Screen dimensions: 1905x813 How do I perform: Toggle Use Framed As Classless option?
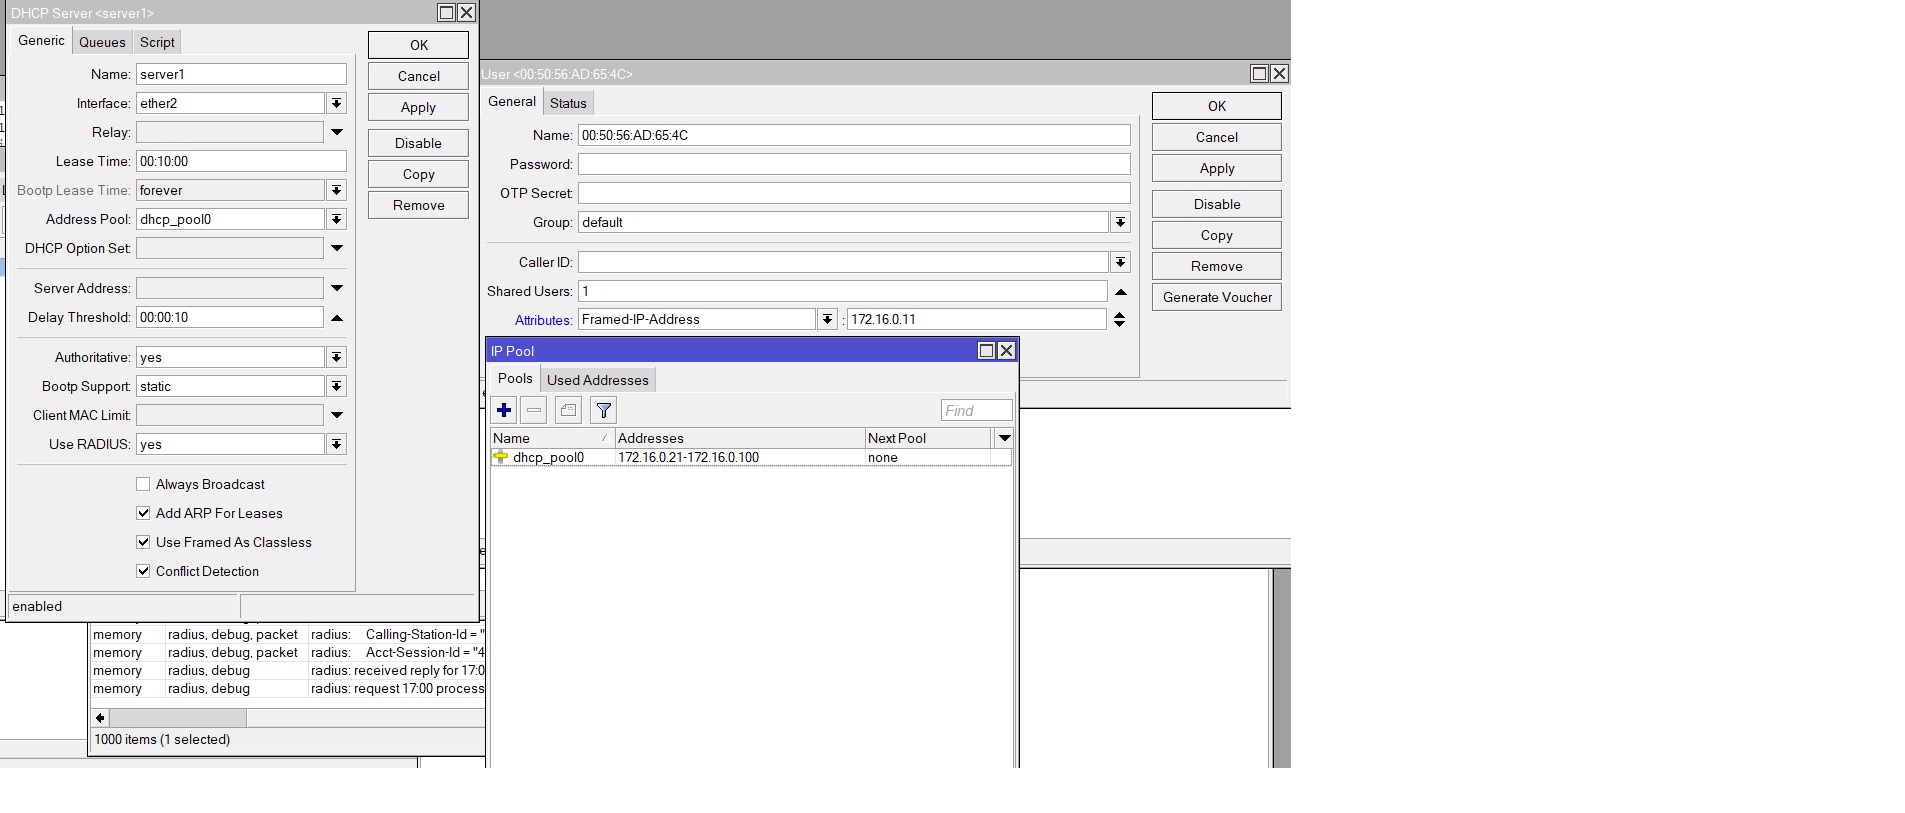click(x=143, y=542)
